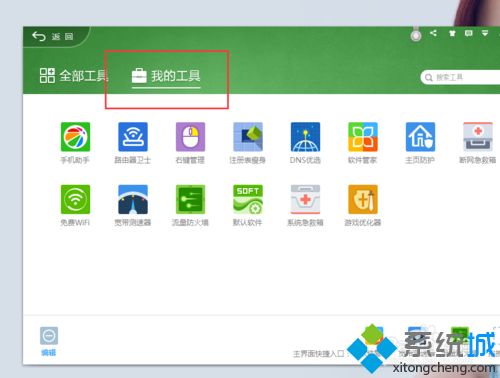
Task: Open the feedback message icon
Action: pos(469,33)
